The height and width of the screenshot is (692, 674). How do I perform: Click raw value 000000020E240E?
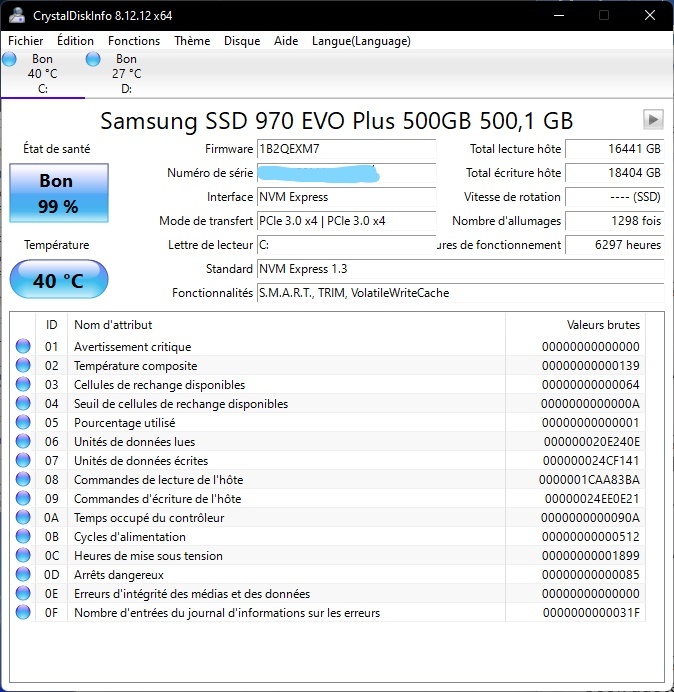pos(591,442)
